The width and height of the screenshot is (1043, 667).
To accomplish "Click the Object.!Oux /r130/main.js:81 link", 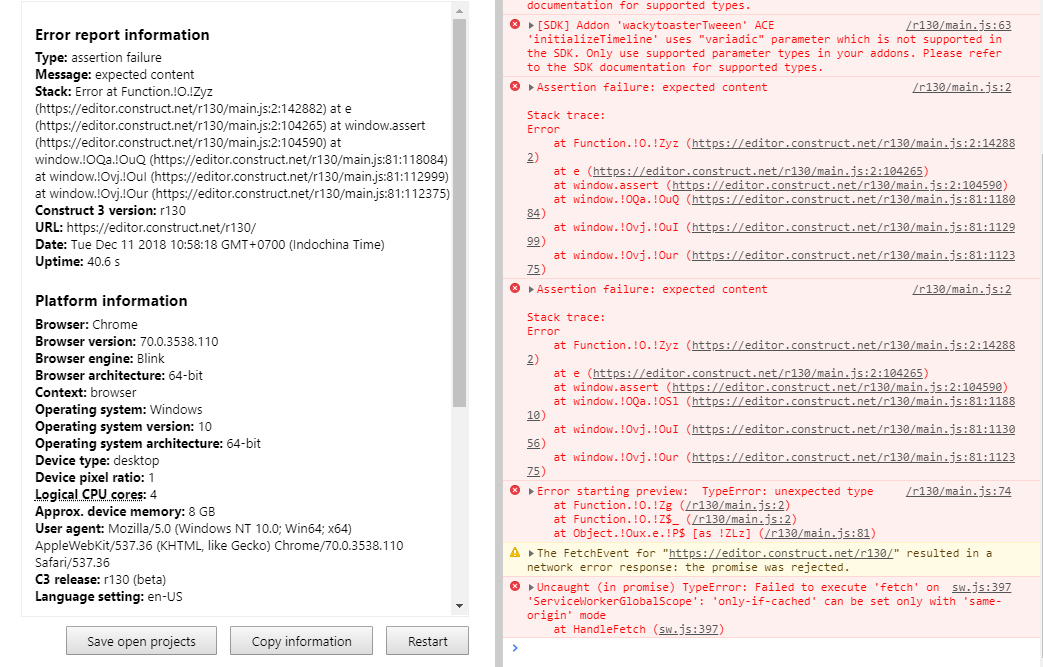I will [817, 533].
